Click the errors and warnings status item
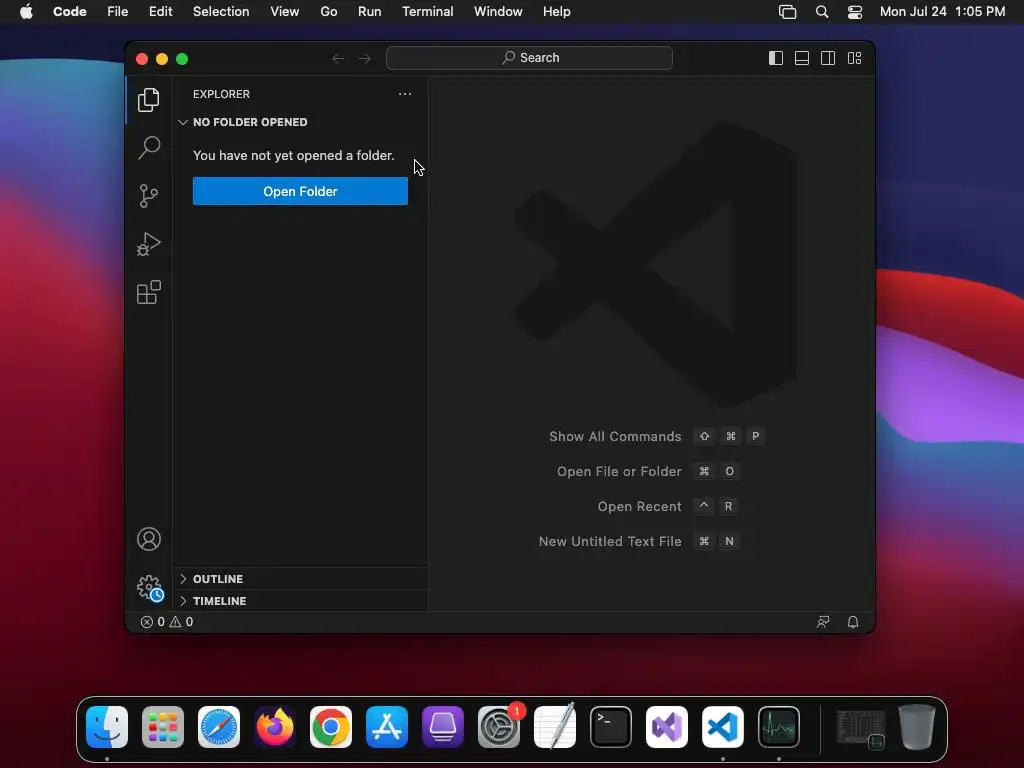The width and height of the screenshot is (1024, 768). [x=167, y=622]
